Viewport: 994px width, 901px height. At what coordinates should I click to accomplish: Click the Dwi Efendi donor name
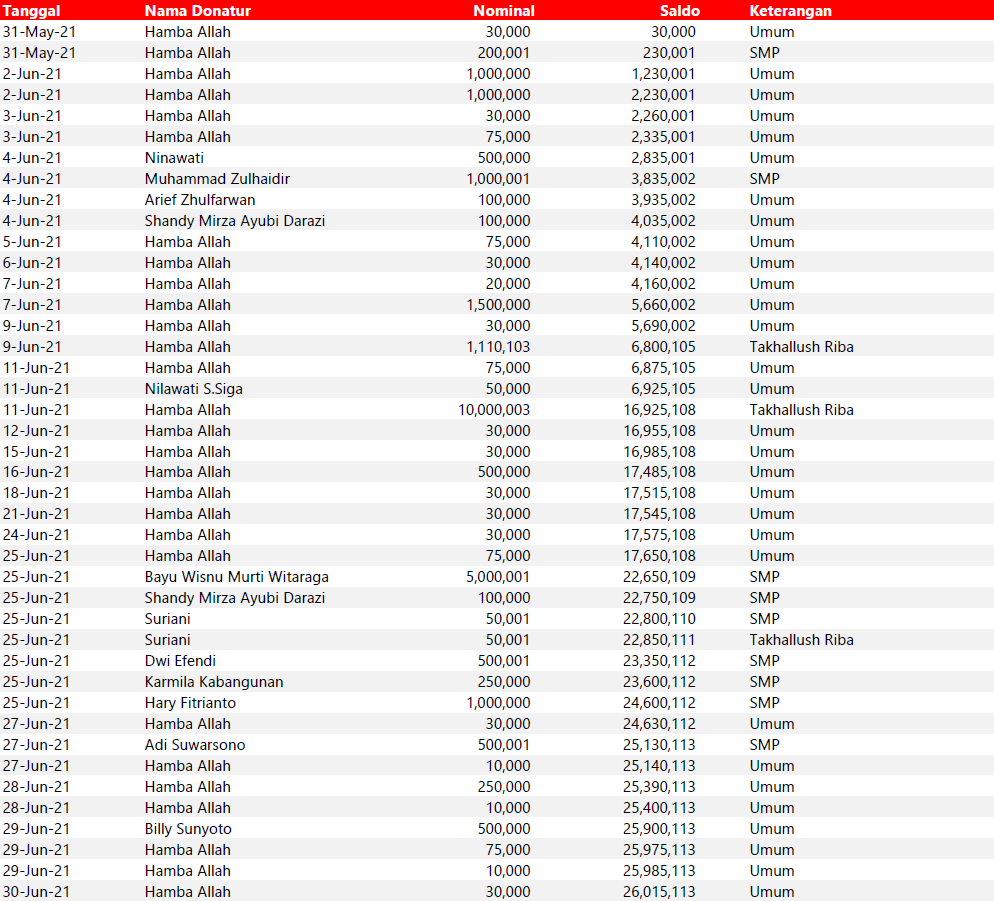click(180, 661)
